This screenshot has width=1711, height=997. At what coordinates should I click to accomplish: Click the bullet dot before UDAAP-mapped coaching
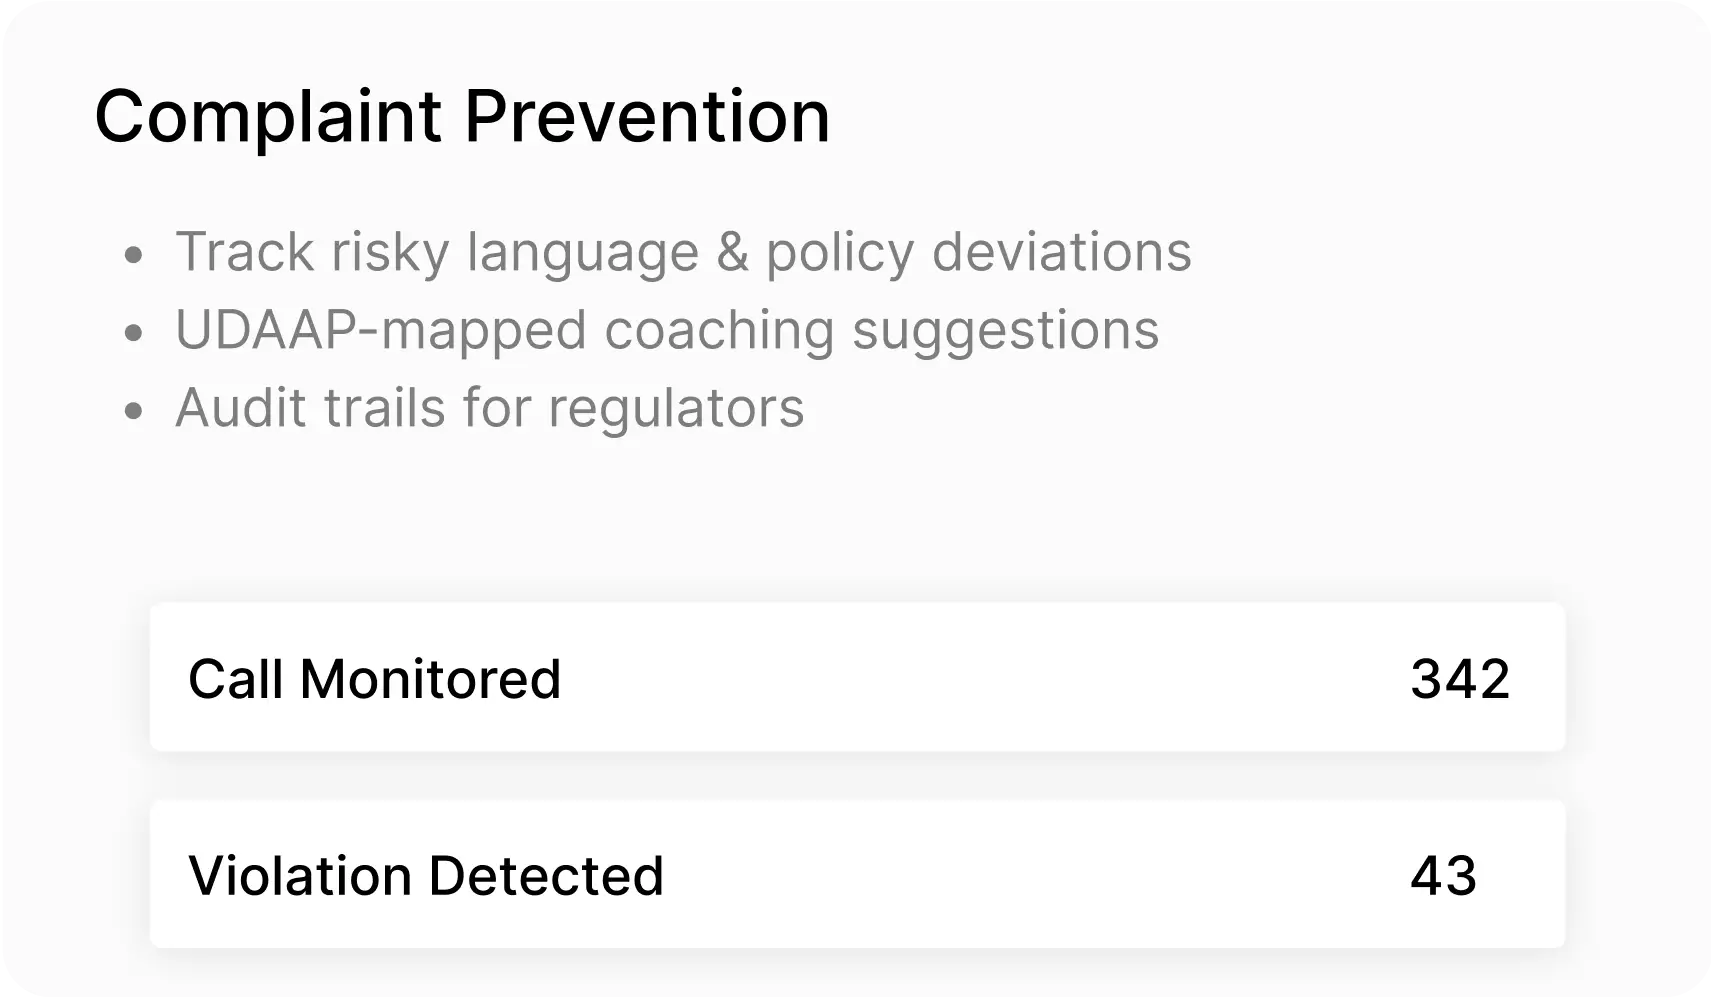click(x=134, y=333)
